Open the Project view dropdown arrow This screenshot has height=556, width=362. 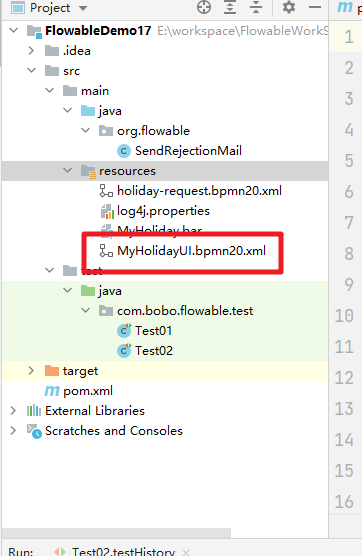coord(83,8)
